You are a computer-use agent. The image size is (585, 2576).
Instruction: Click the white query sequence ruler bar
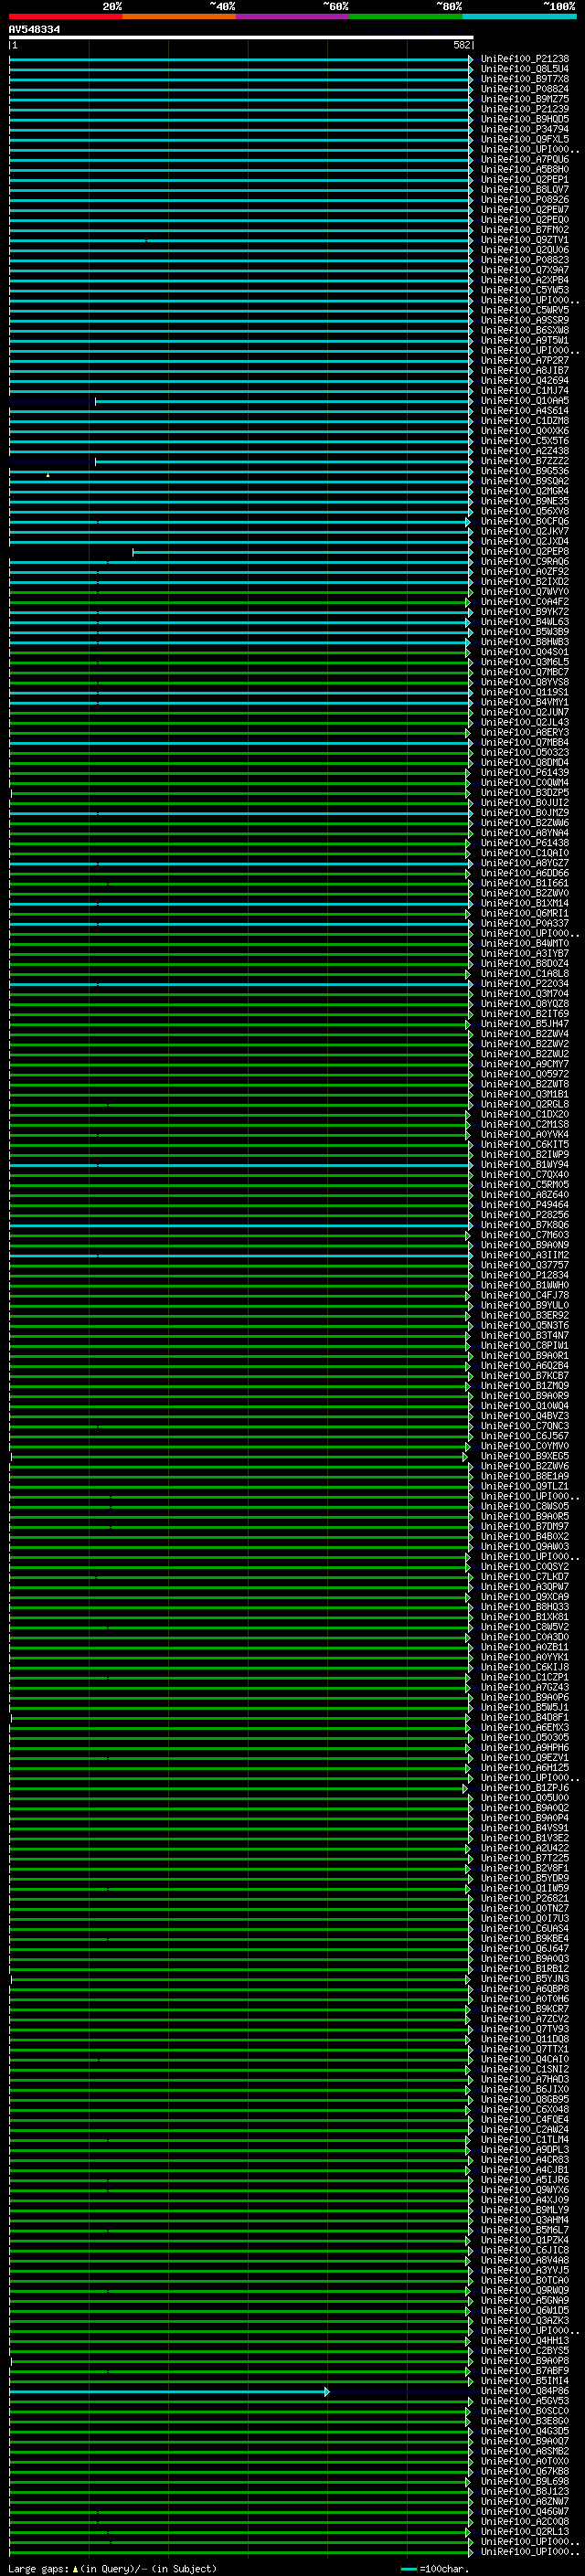(241, 38)
